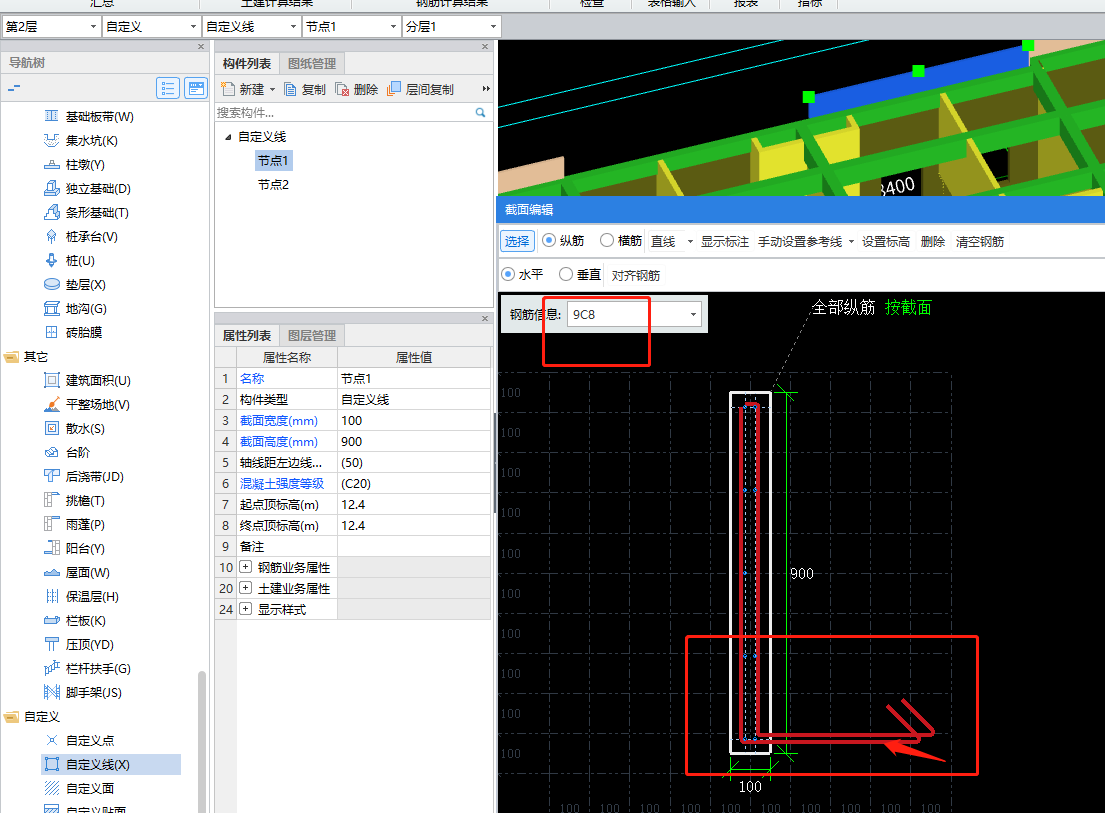Choose the 后浇带(JD) icon
1105x813 pixels.
51,476
